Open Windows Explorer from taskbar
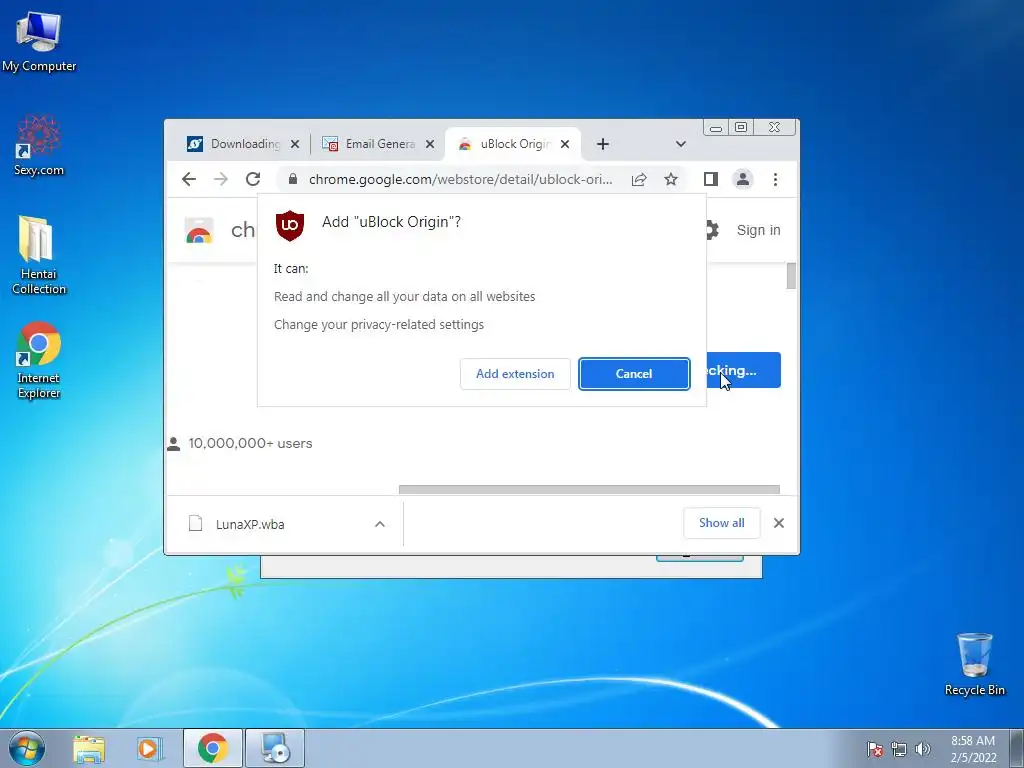The image size is (1024, 768). coord(89,748)
